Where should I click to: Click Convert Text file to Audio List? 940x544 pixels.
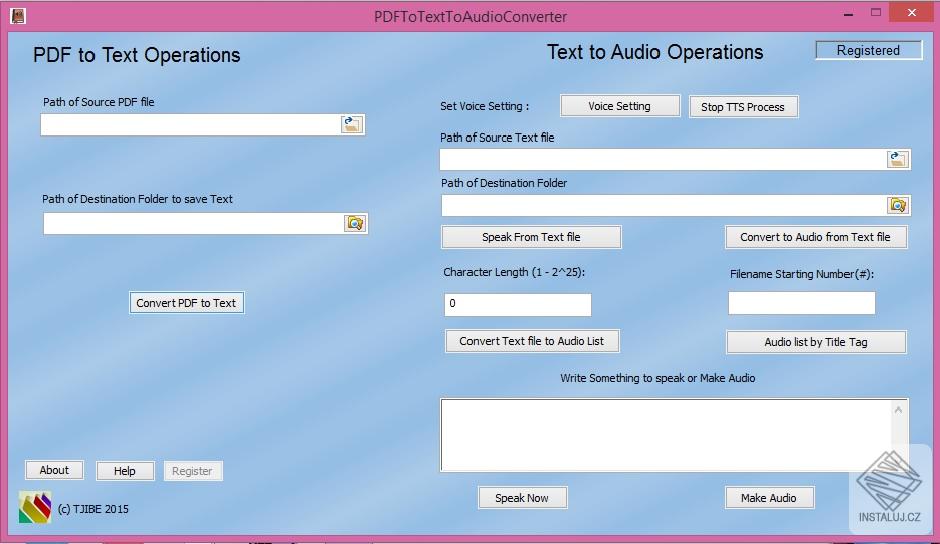pyautogui.click(x=532, y=341)
